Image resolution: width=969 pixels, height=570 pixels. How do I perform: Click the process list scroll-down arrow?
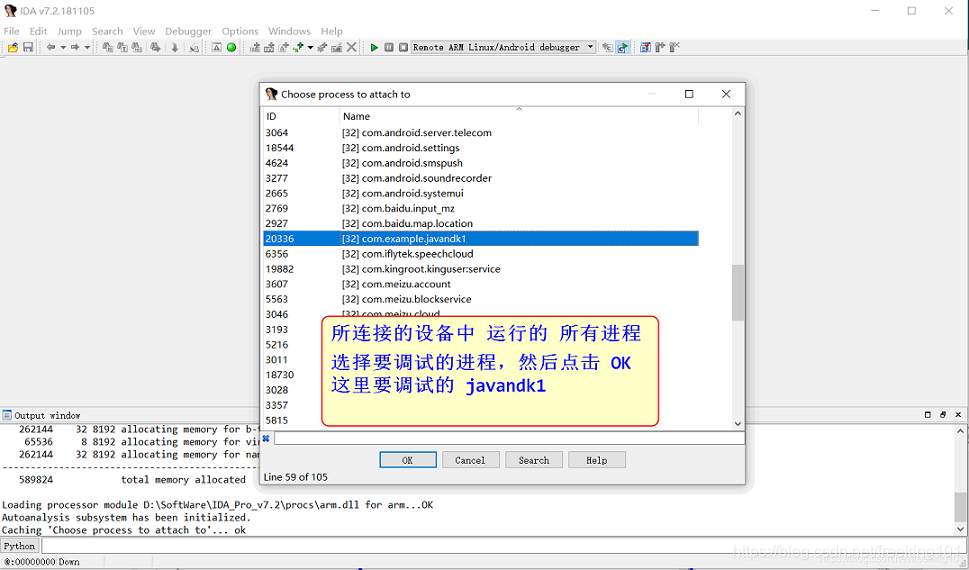click(x=738, y=423)
